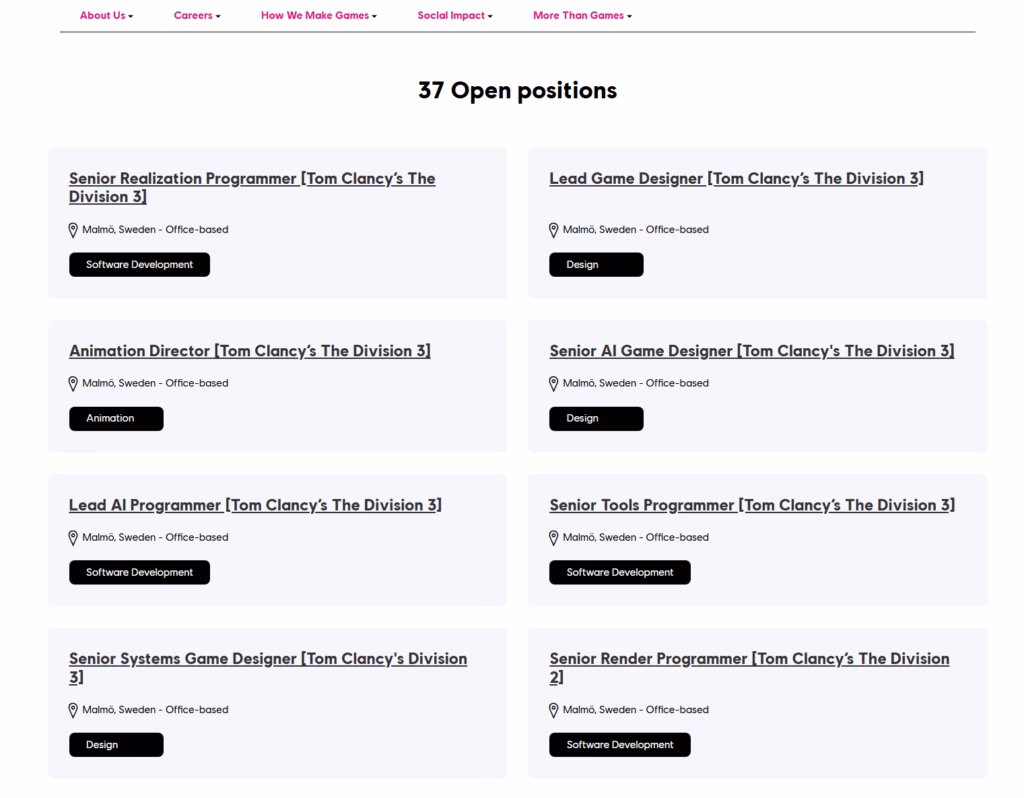Screen dimensions: 1024x798
Task: Click Software Development tag on Senior Render Programmer
Action: coord(620,744)
